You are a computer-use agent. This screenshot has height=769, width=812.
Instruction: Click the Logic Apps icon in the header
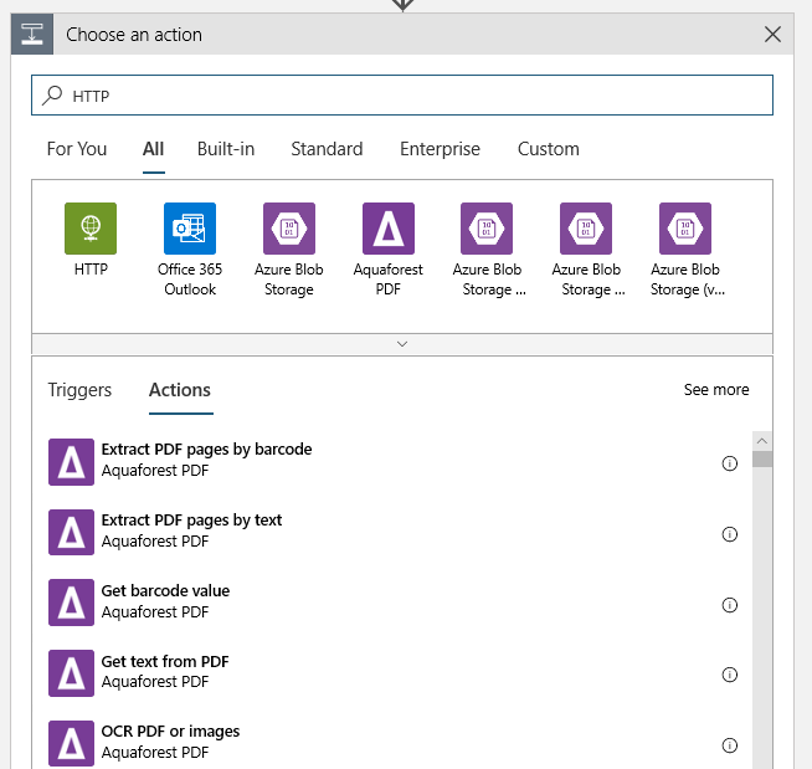[31, 33]
